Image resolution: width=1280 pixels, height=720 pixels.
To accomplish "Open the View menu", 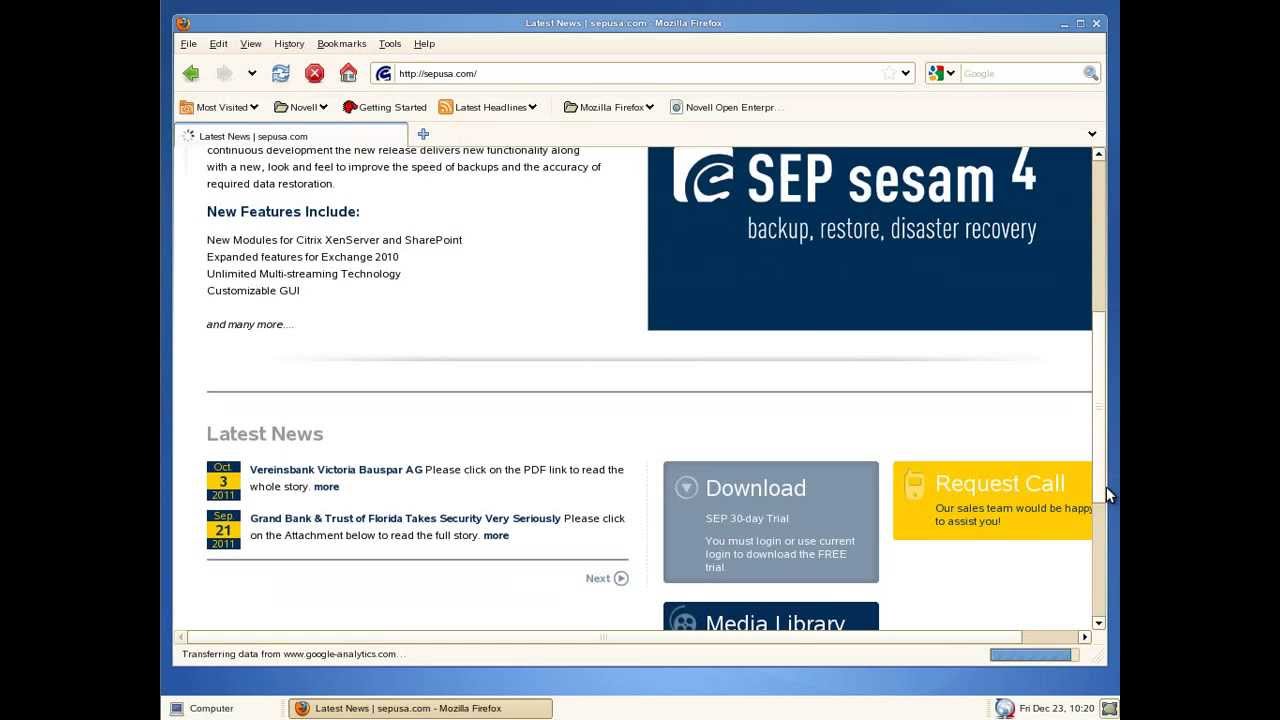I will pos(250,44).
